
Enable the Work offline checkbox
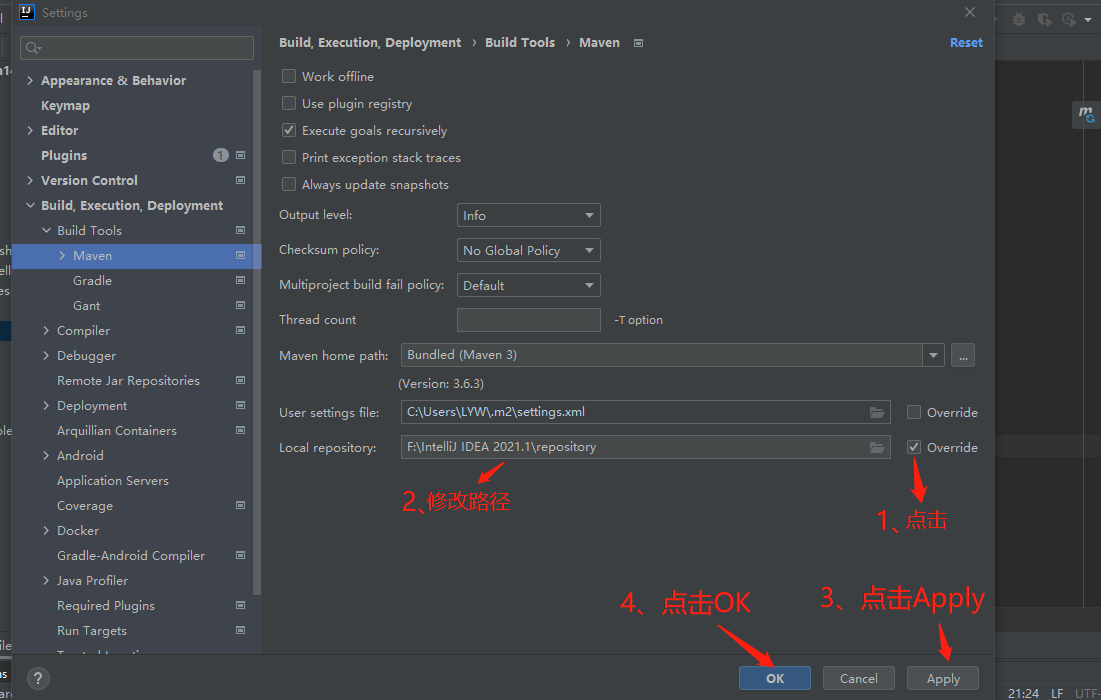tap(289, 76)
